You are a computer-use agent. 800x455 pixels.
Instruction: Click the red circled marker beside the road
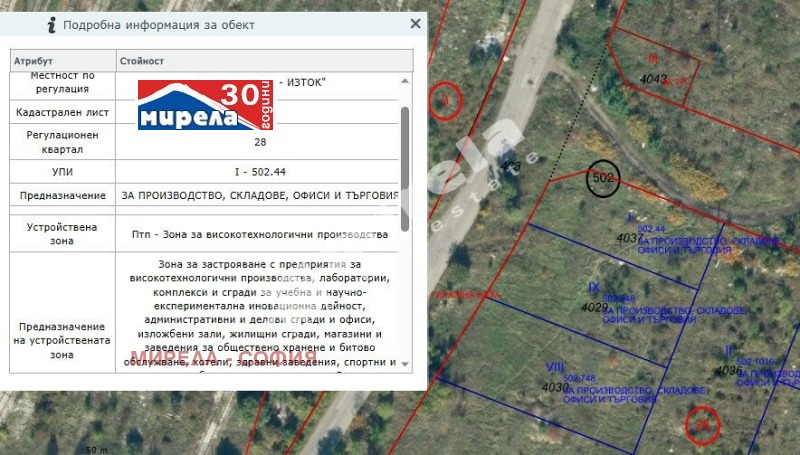tap(446, 101)
